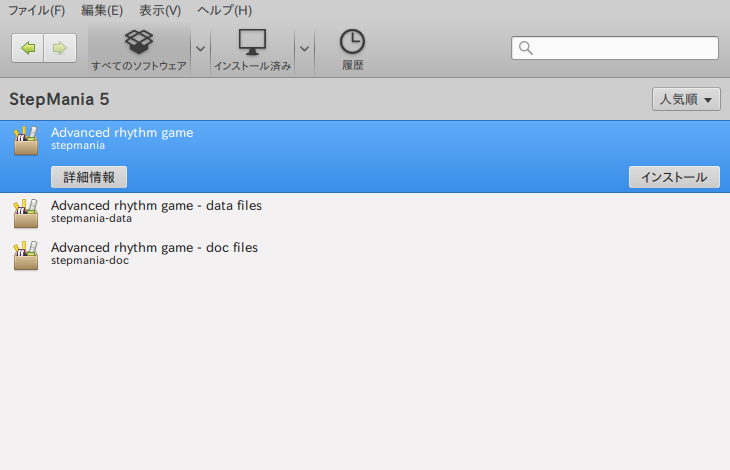Select the Advanced rhythm game stepmania row
Viewport: 730px width, 470px height.
[365, 156]
